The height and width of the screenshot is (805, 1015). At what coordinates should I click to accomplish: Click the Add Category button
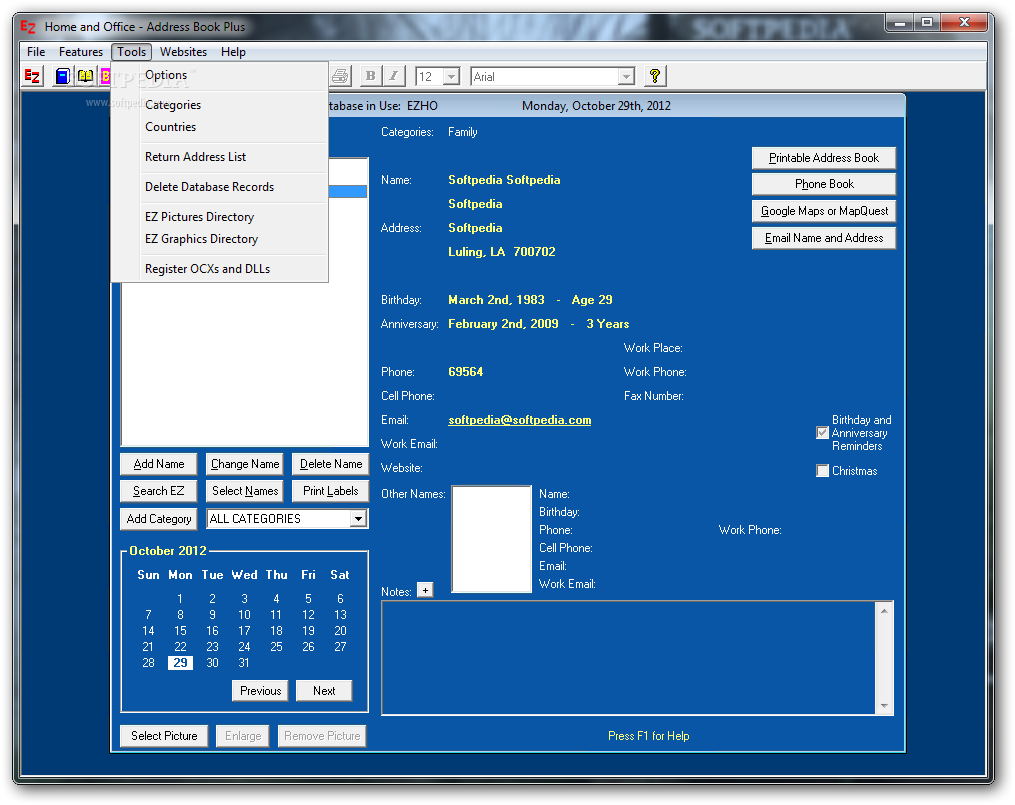point(159,519)
